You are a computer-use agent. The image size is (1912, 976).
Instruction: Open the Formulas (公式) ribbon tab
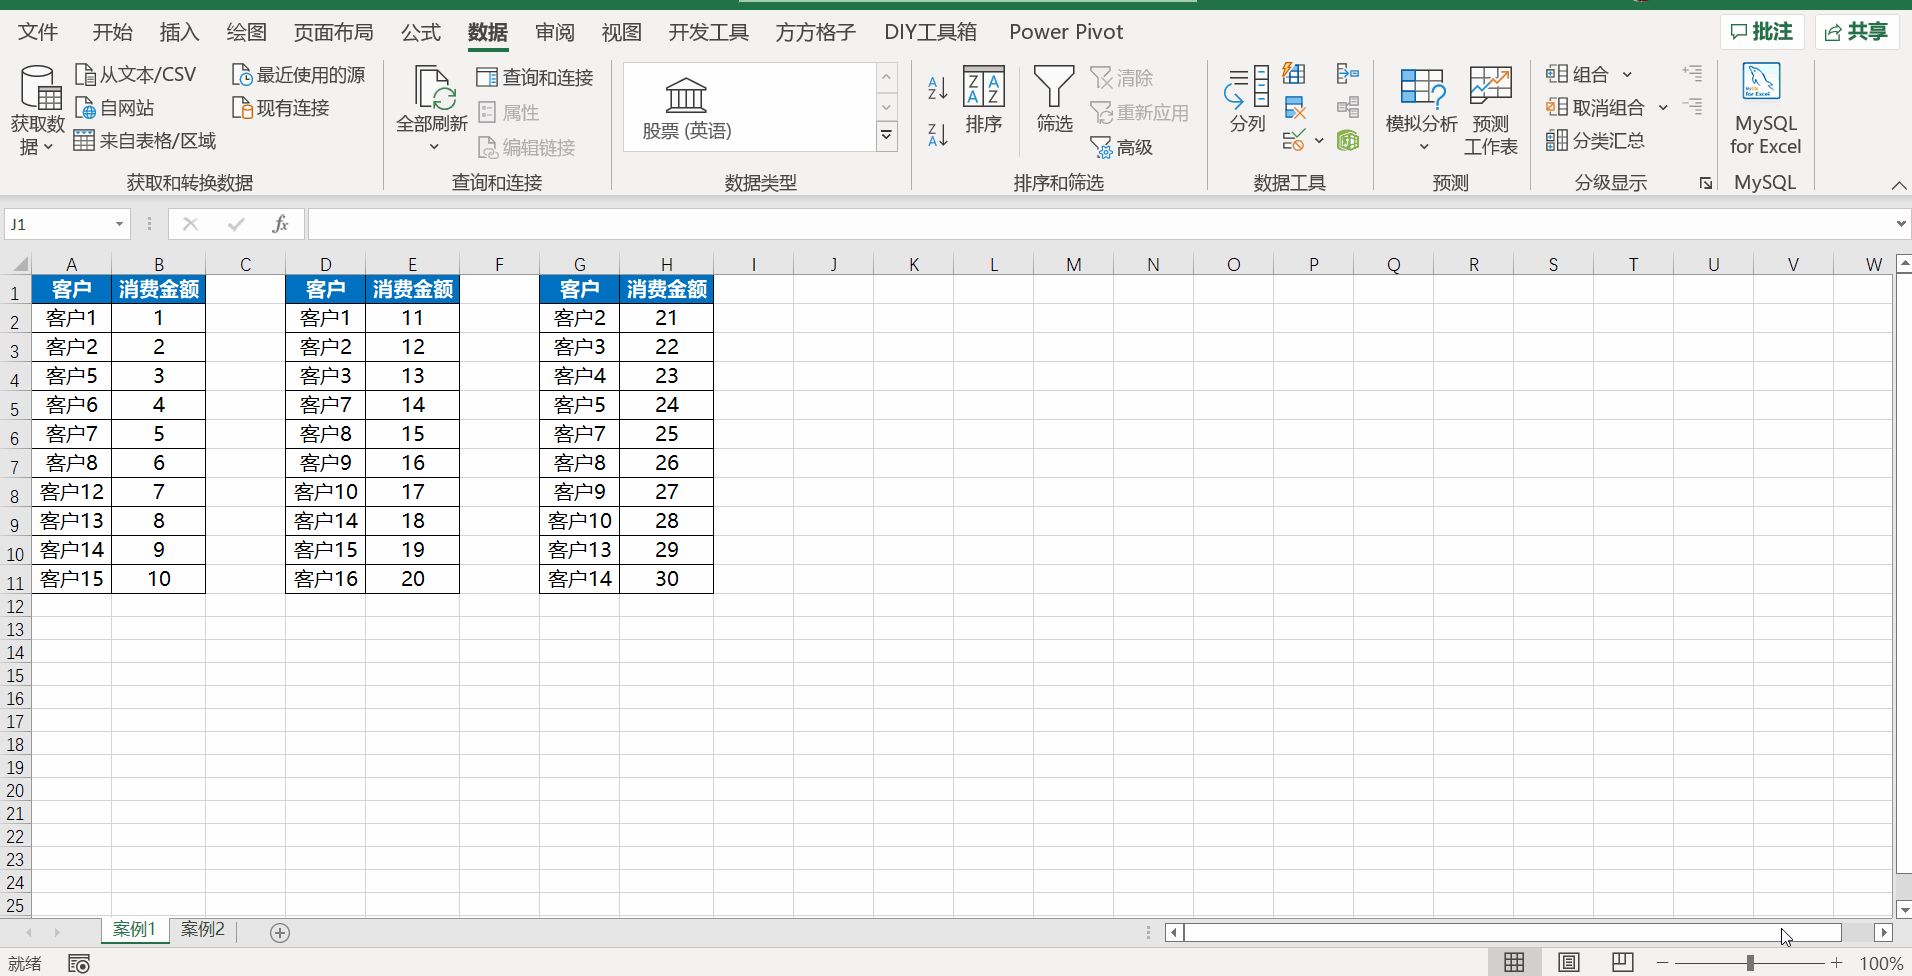(420, 32)
